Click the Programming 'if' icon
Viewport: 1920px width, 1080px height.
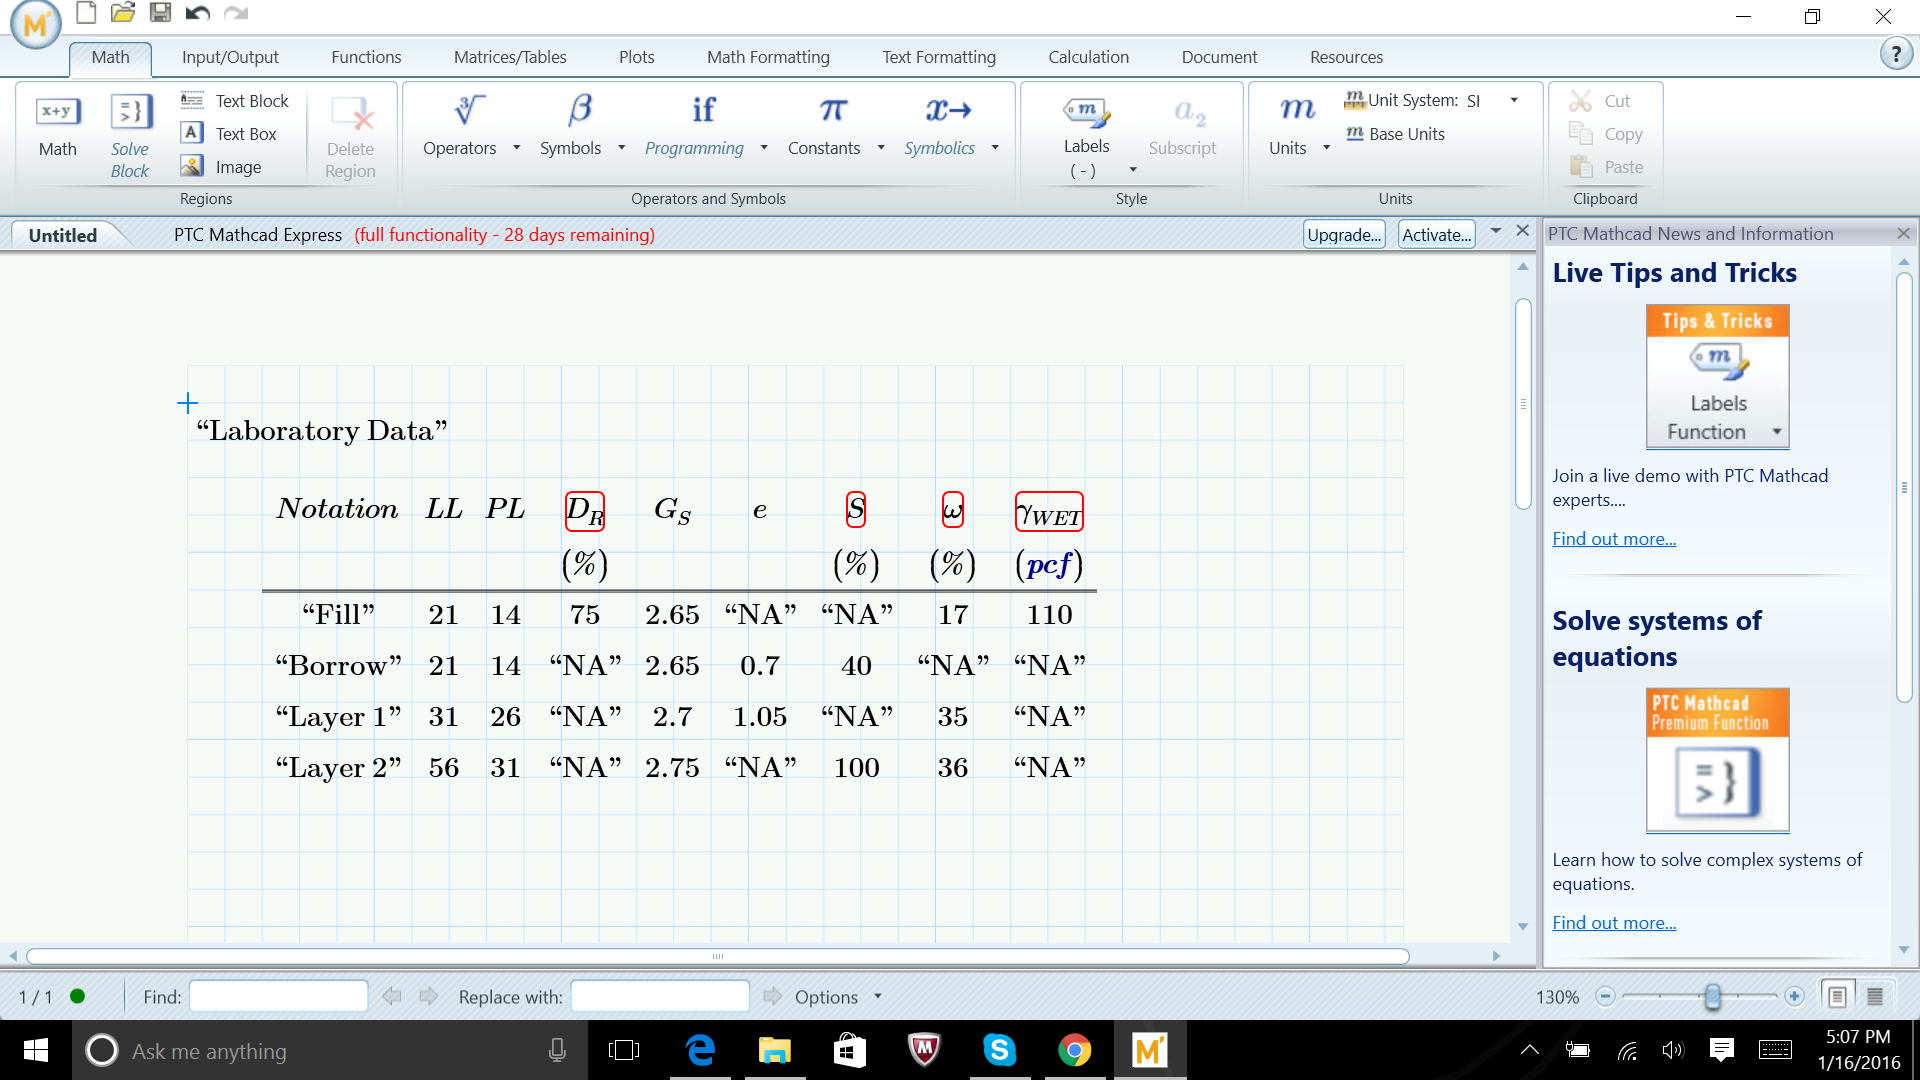coord(703,110)
